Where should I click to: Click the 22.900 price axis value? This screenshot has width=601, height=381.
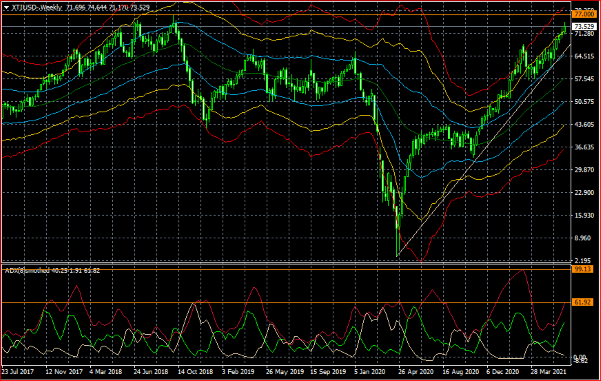point(584,192)
